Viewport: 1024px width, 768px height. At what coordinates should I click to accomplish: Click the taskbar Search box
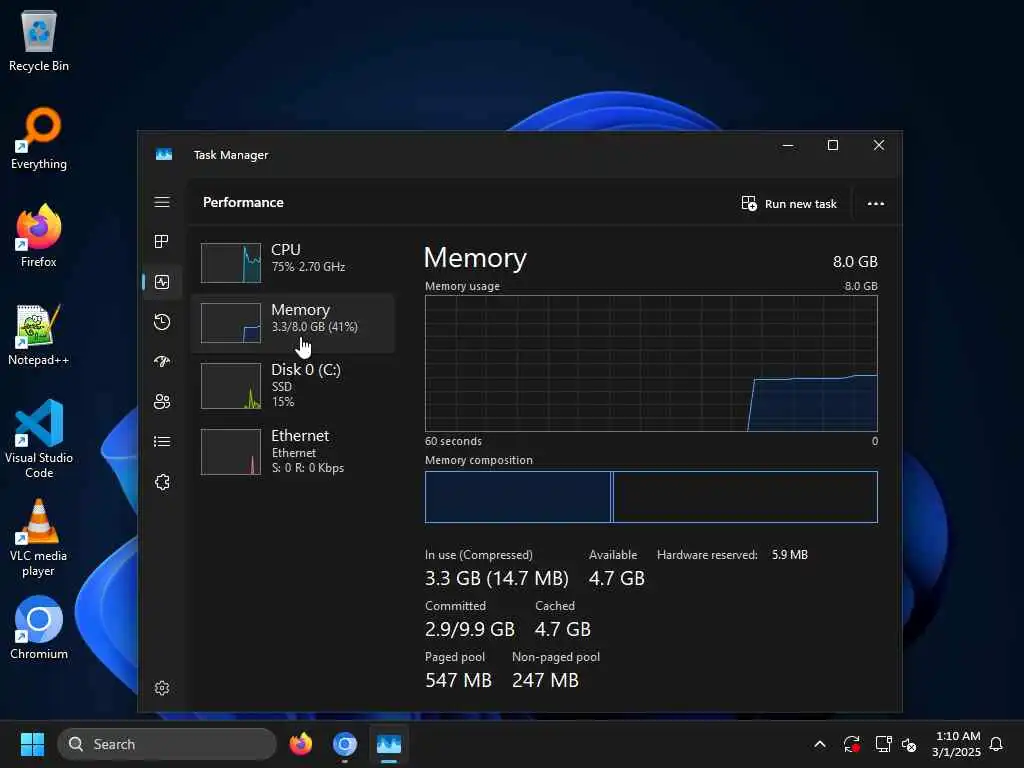pos(167,744)
